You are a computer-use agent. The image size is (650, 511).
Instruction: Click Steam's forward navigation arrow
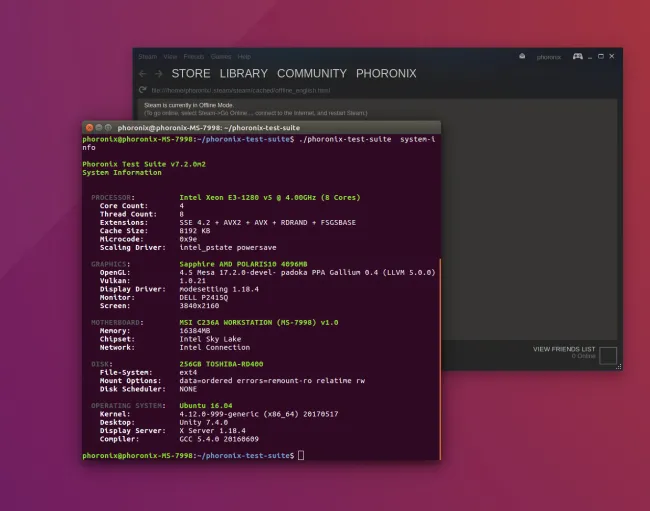[158, 74]
